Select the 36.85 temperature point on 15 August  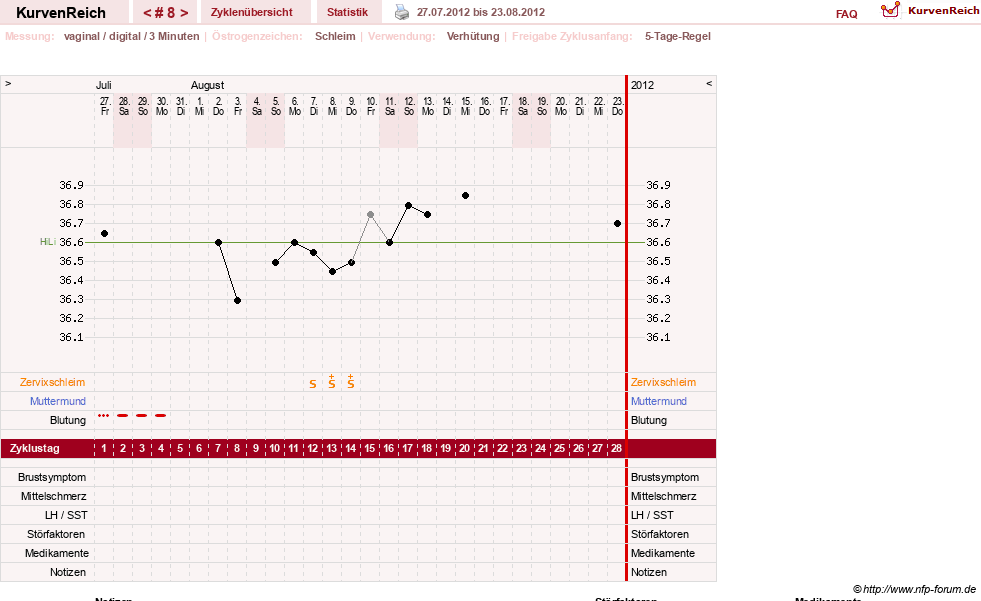coord(465,196)
